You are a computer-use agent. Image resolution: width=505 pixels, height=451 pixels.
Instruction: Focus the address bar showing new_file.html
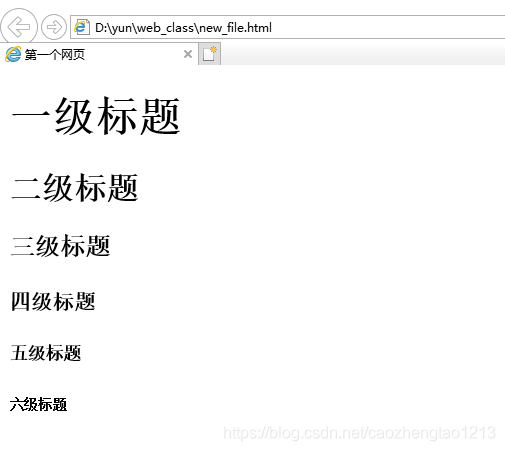pyautogui.click(x=288, y=27)
